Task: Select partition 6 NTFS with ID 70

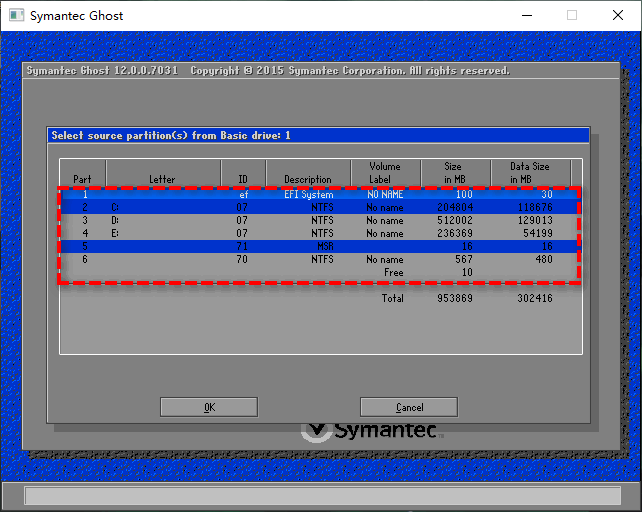Action: [320, 259]
